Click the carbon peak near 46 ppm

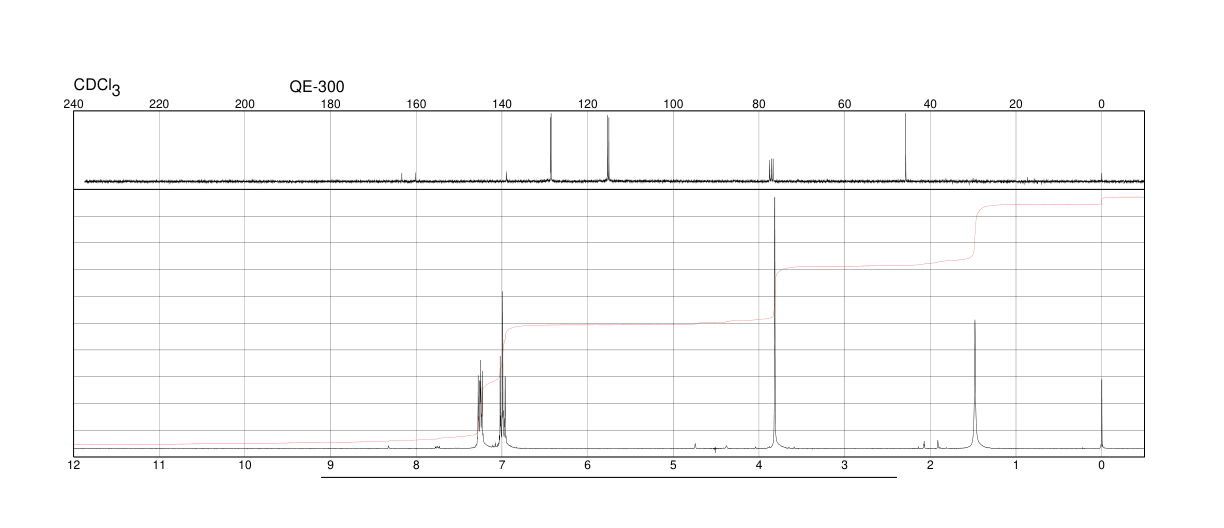coord(905,147)
